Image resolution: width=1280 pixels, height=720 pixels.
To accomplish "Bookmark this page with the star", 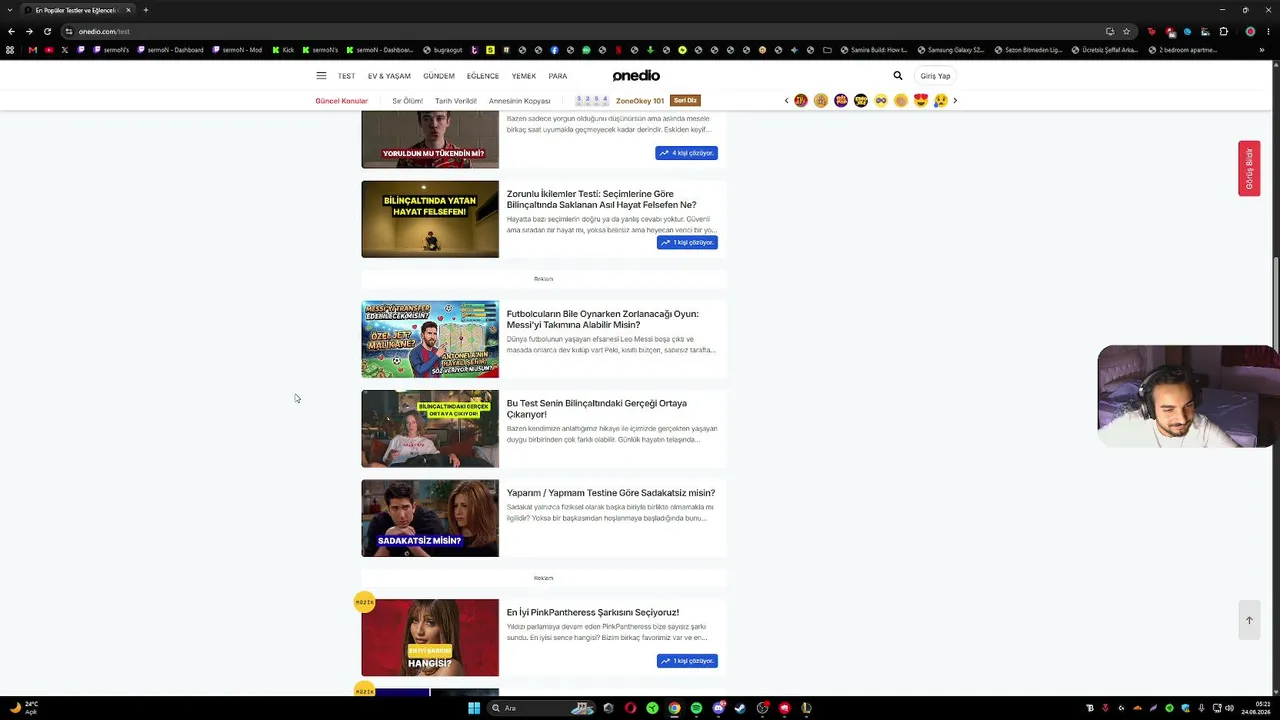I will coord(1127,31).
